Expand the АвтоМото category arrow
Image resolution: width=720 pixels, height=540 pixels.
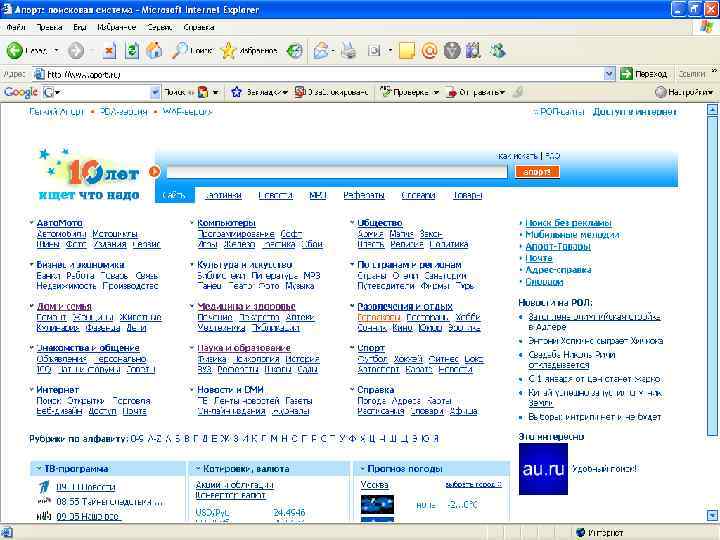coord(32,223)
